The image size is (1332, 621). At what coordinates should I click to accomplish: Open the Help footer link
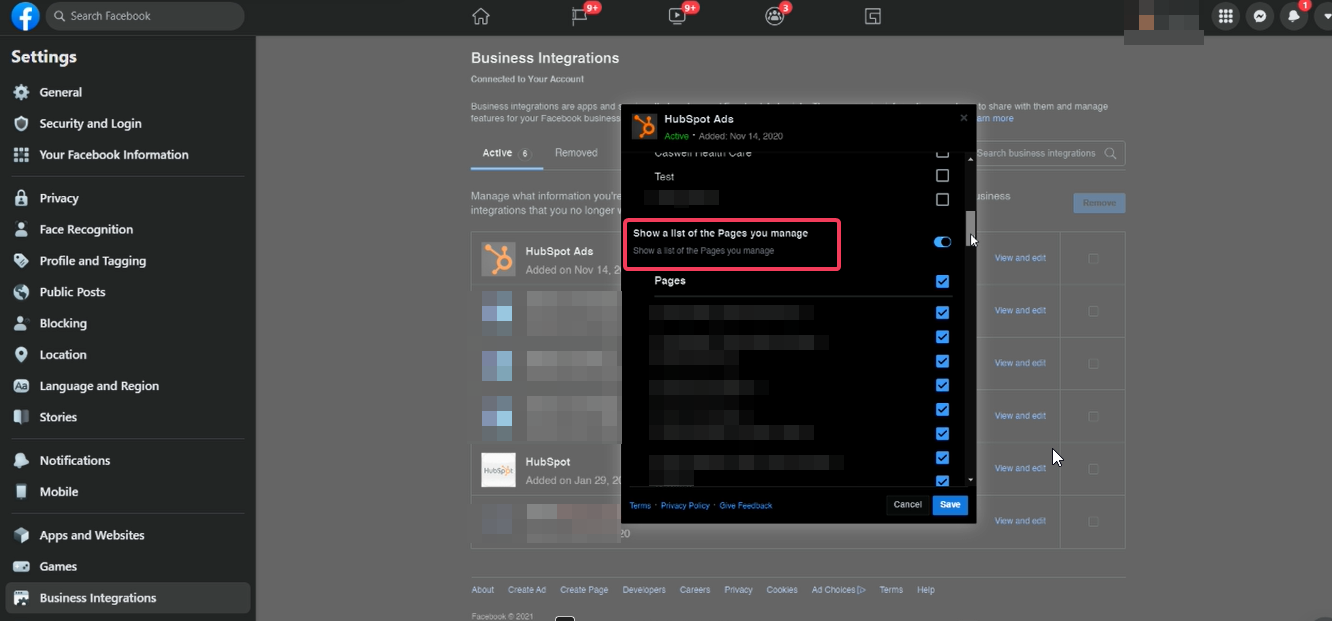(x=926, y=590)
